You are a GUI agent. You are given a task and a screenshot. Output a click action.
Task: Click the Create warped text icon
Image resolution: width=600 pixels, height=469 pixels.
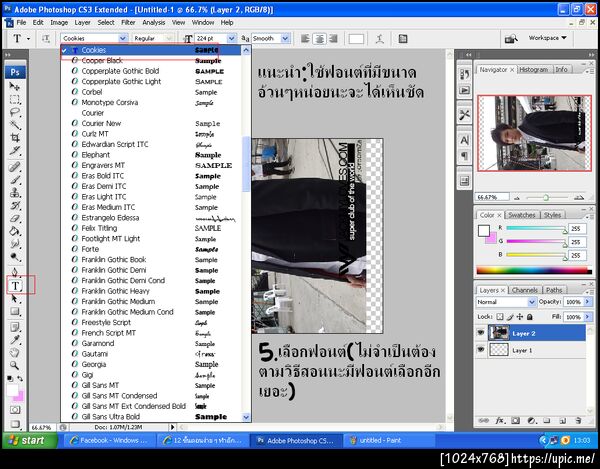pyautogui.click(x=380, y=39)
